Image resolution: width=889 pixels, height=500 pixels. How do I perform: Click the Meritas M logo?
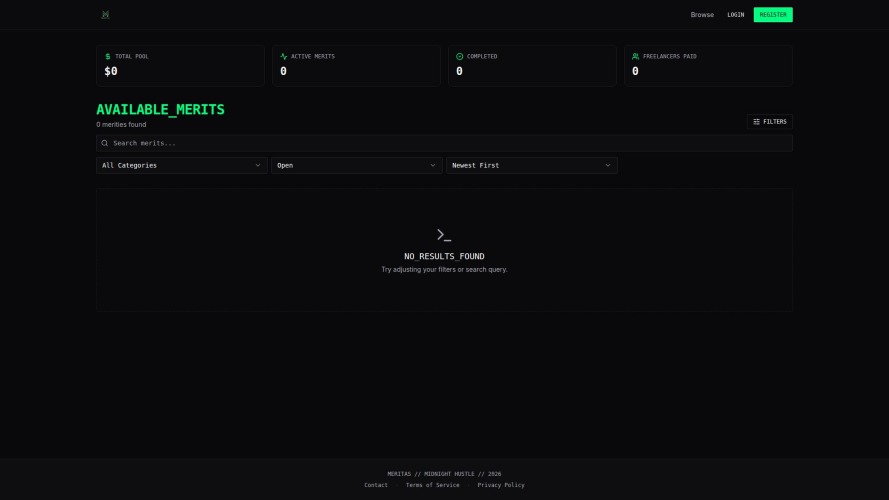click(105, 15)
